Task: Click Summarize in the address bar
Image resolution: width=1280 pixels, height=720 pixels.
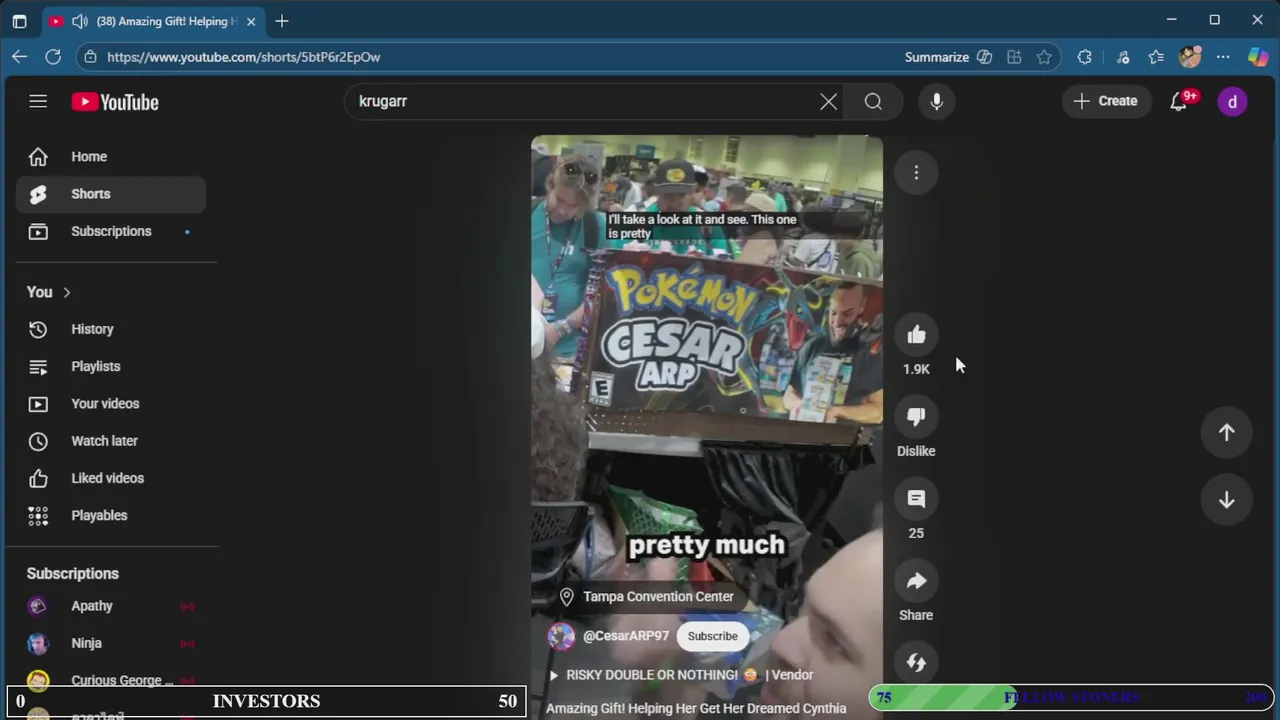Action: coord(936,57)
